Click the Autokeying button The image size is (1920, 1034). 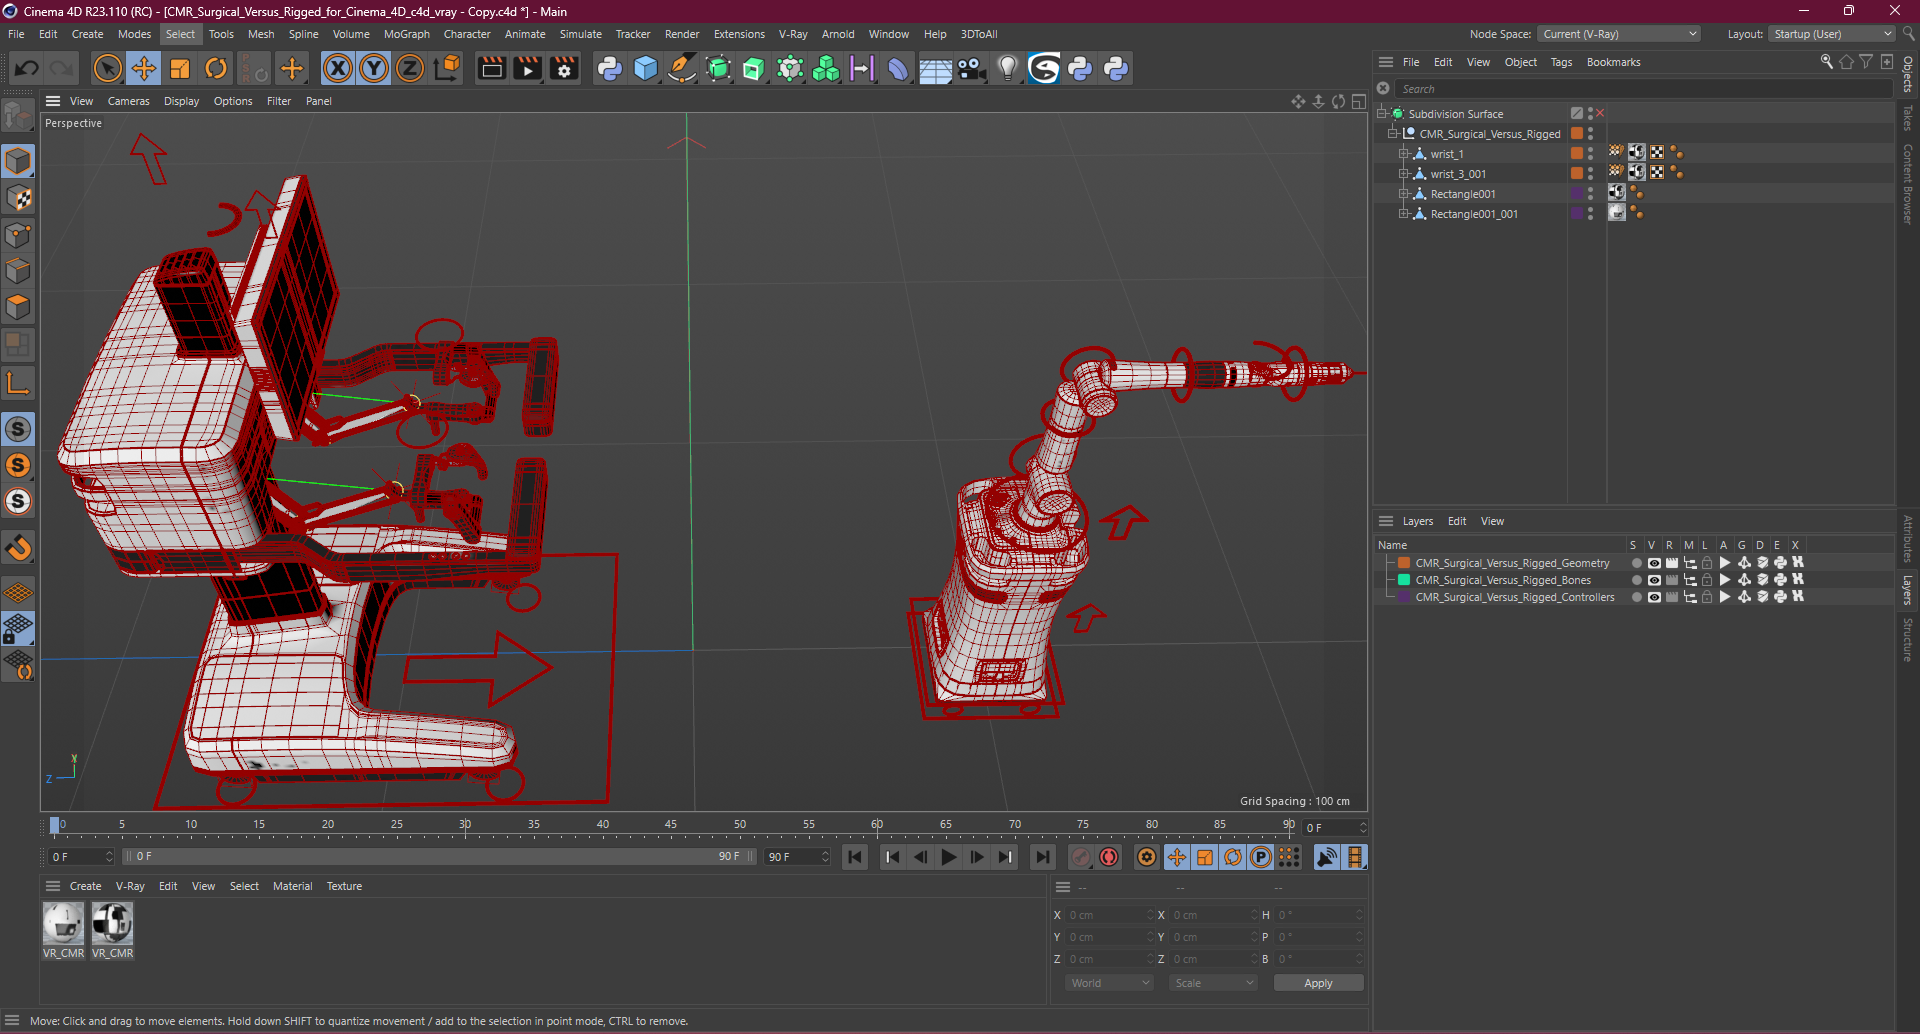click(x=1109, y=857)
